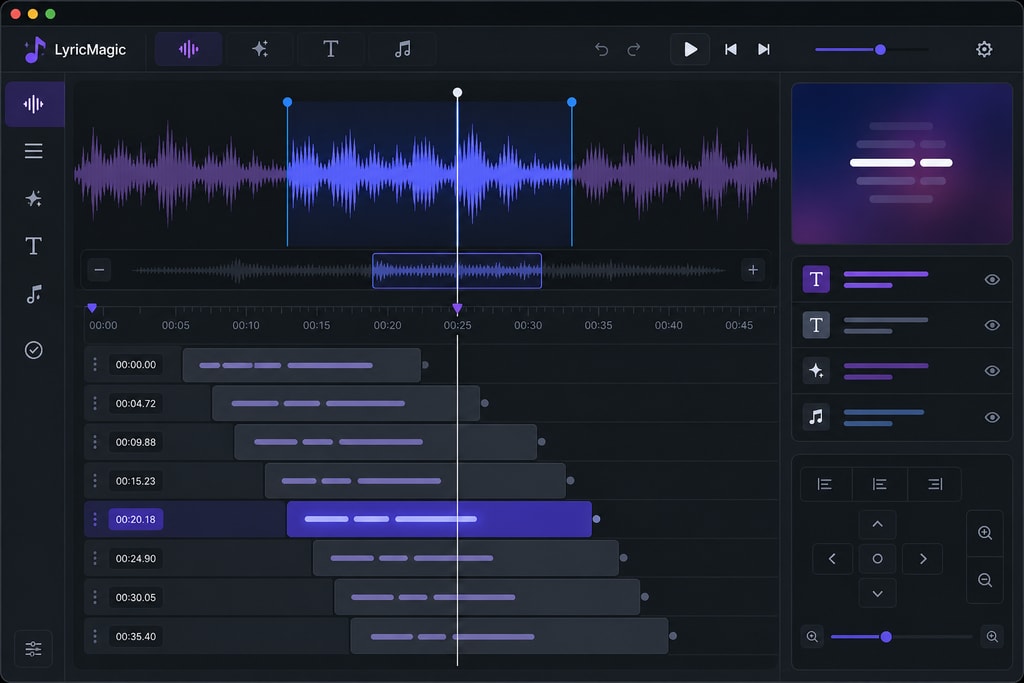Image resolution: width=1024 pixels, height=683 pixels.
Task: Reset position with center circle button
Action: coord(878,559)
